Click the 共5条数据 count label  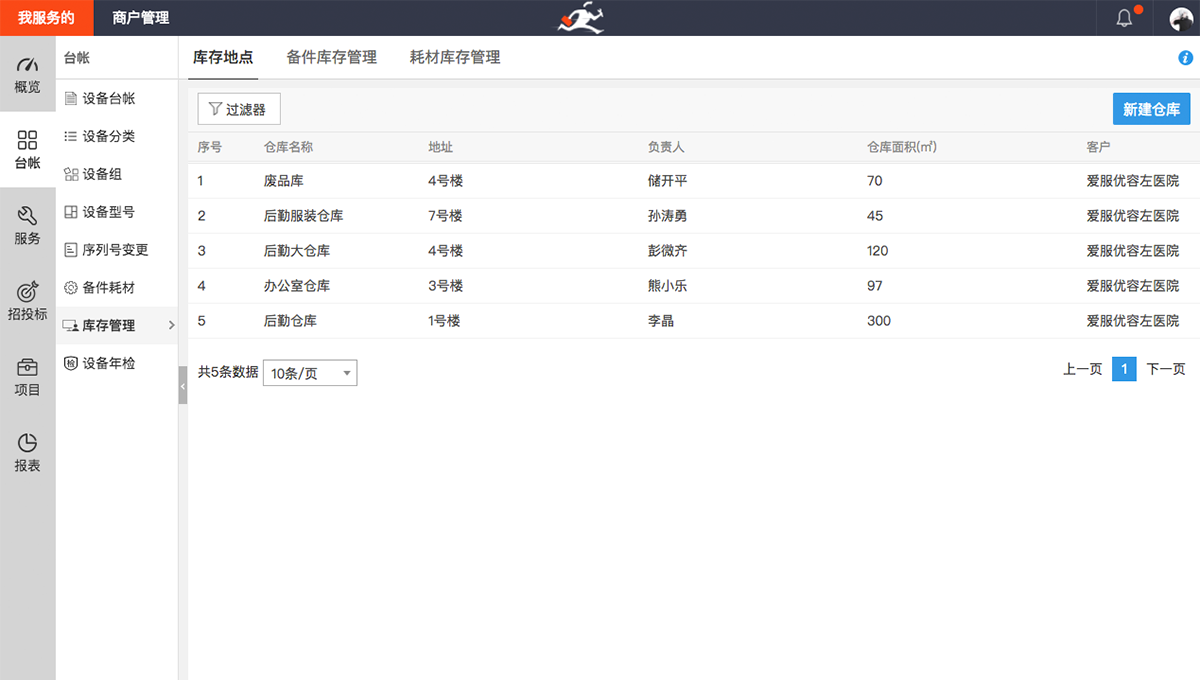click(x=228, y=372)
